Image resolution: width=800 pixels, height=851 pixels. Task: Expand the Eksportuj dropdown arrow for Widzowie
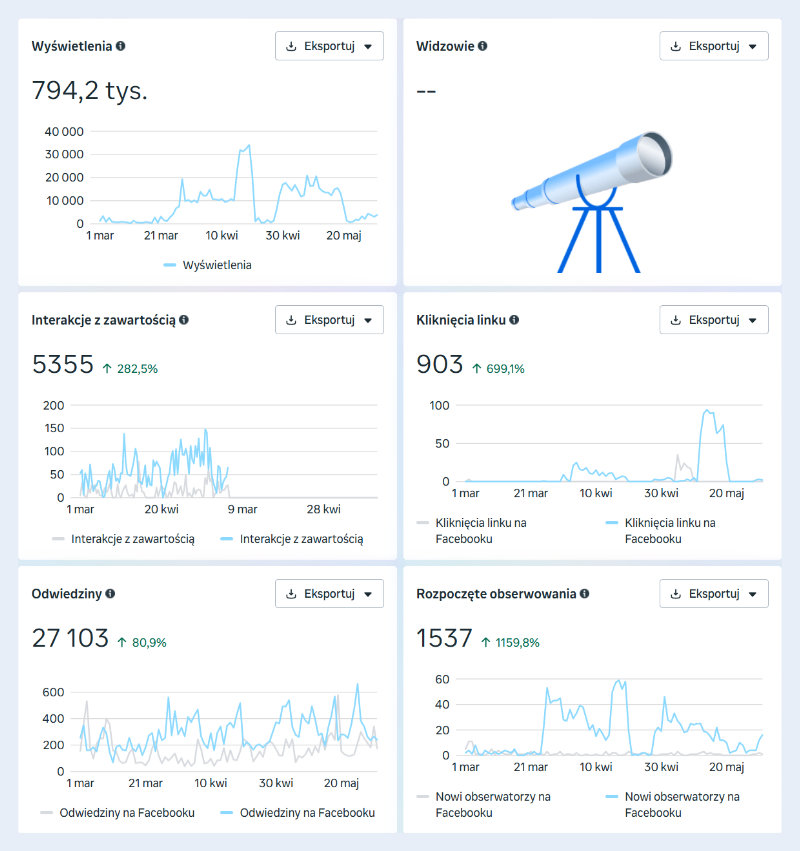click(752, 46)
